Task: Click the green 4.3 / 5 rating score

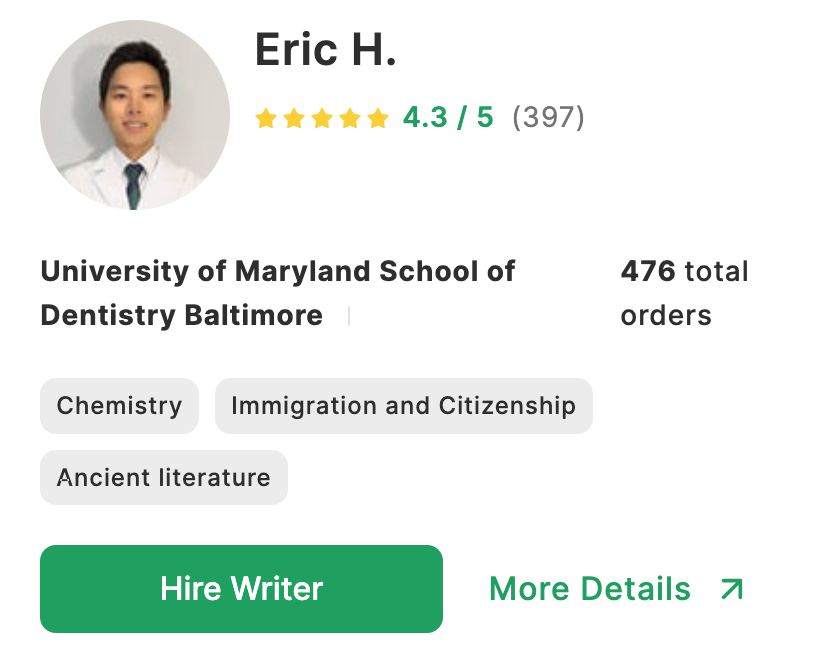Action: coord(448,118)
